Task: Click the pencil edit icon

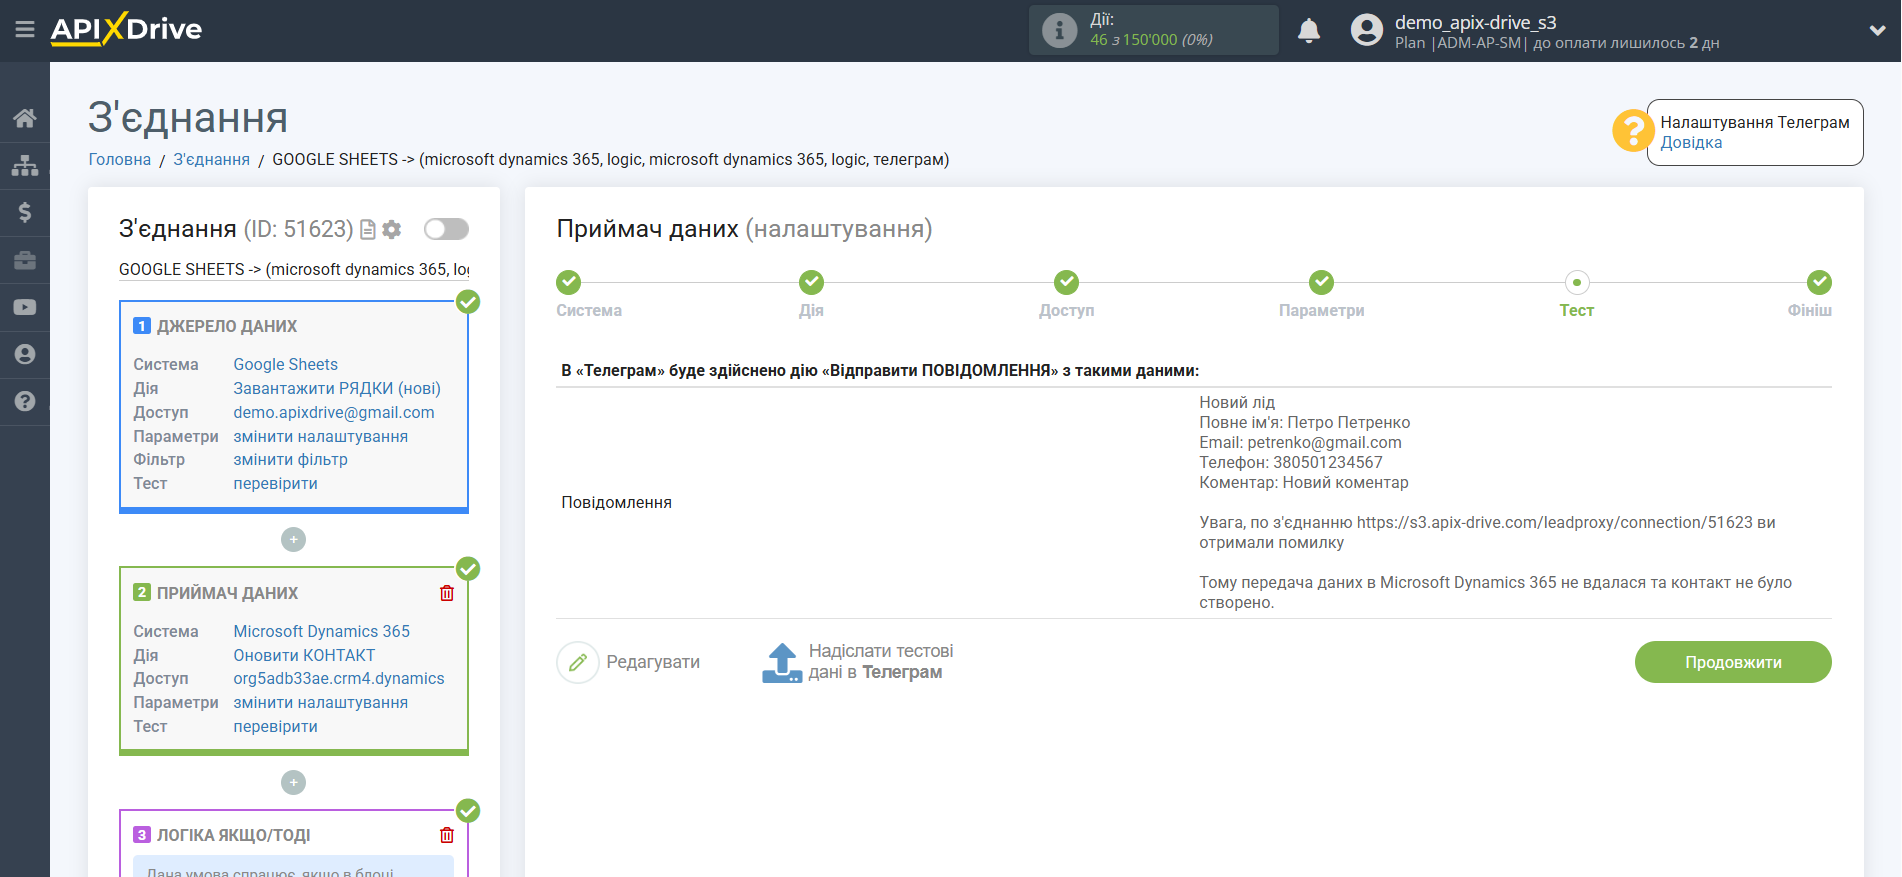Action: point(578,662)
